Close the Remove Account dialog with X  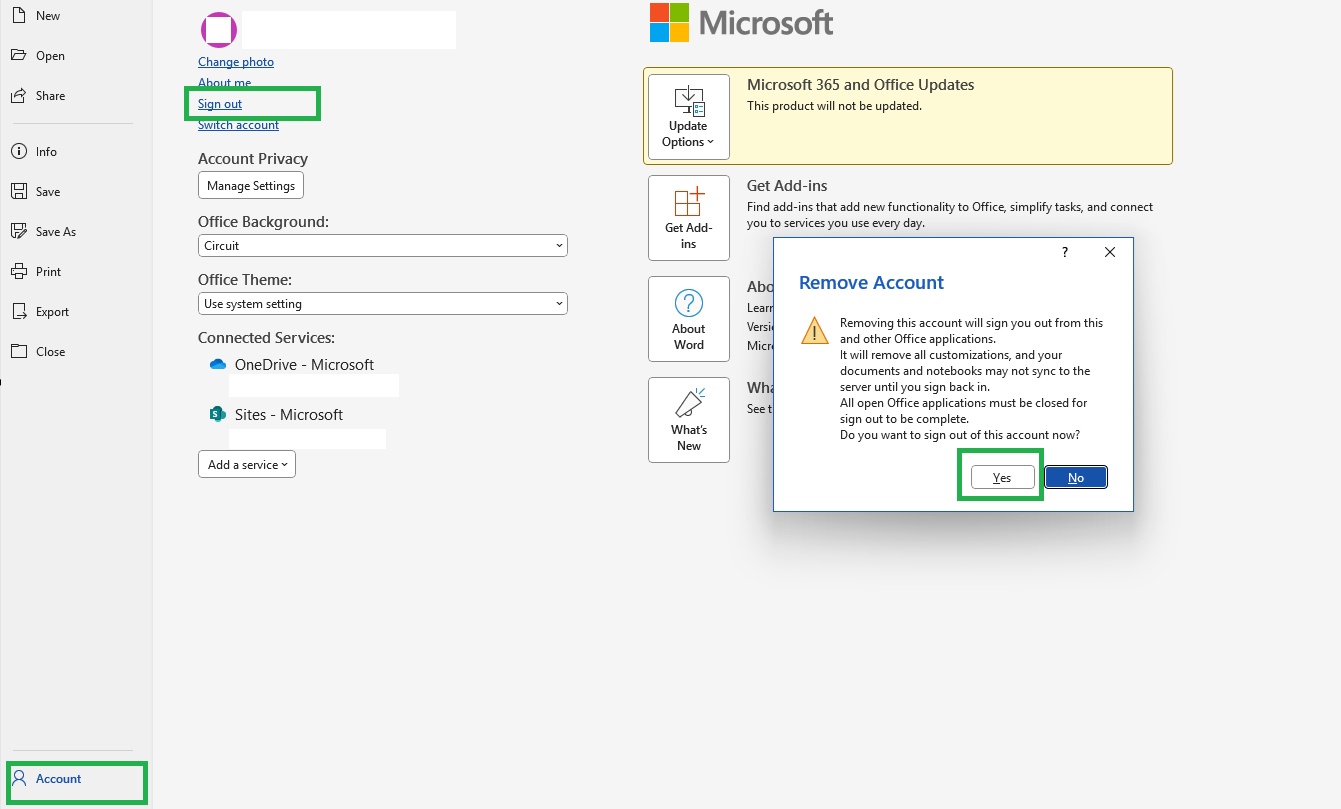[x=1110, y=253]
